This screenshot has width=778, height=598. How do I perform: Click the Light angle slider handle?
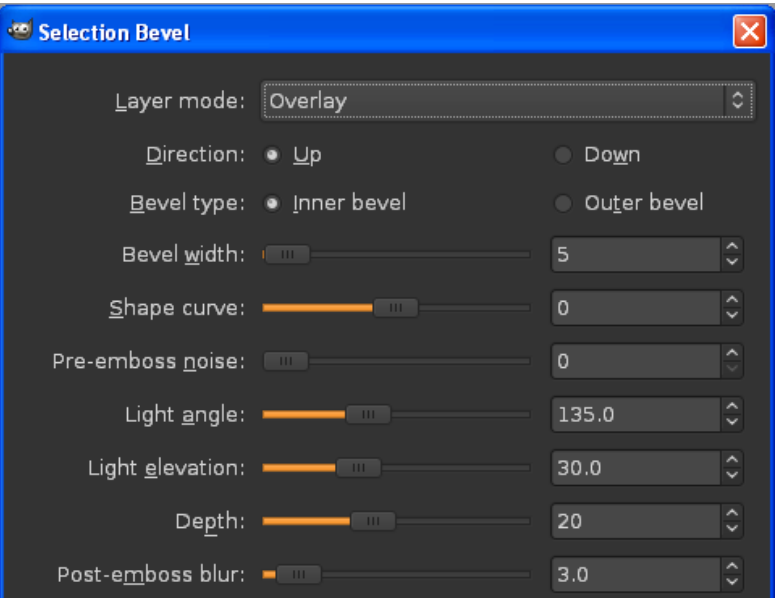pos(368,413)
